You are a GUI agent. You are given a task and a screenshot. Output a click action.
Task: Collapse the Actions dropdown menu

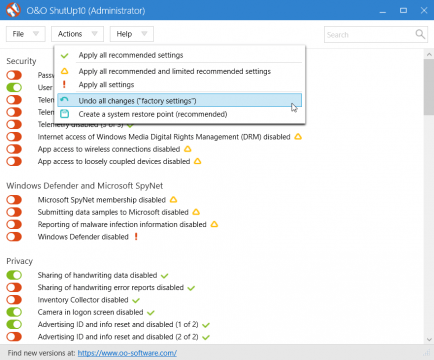[77, 34]
